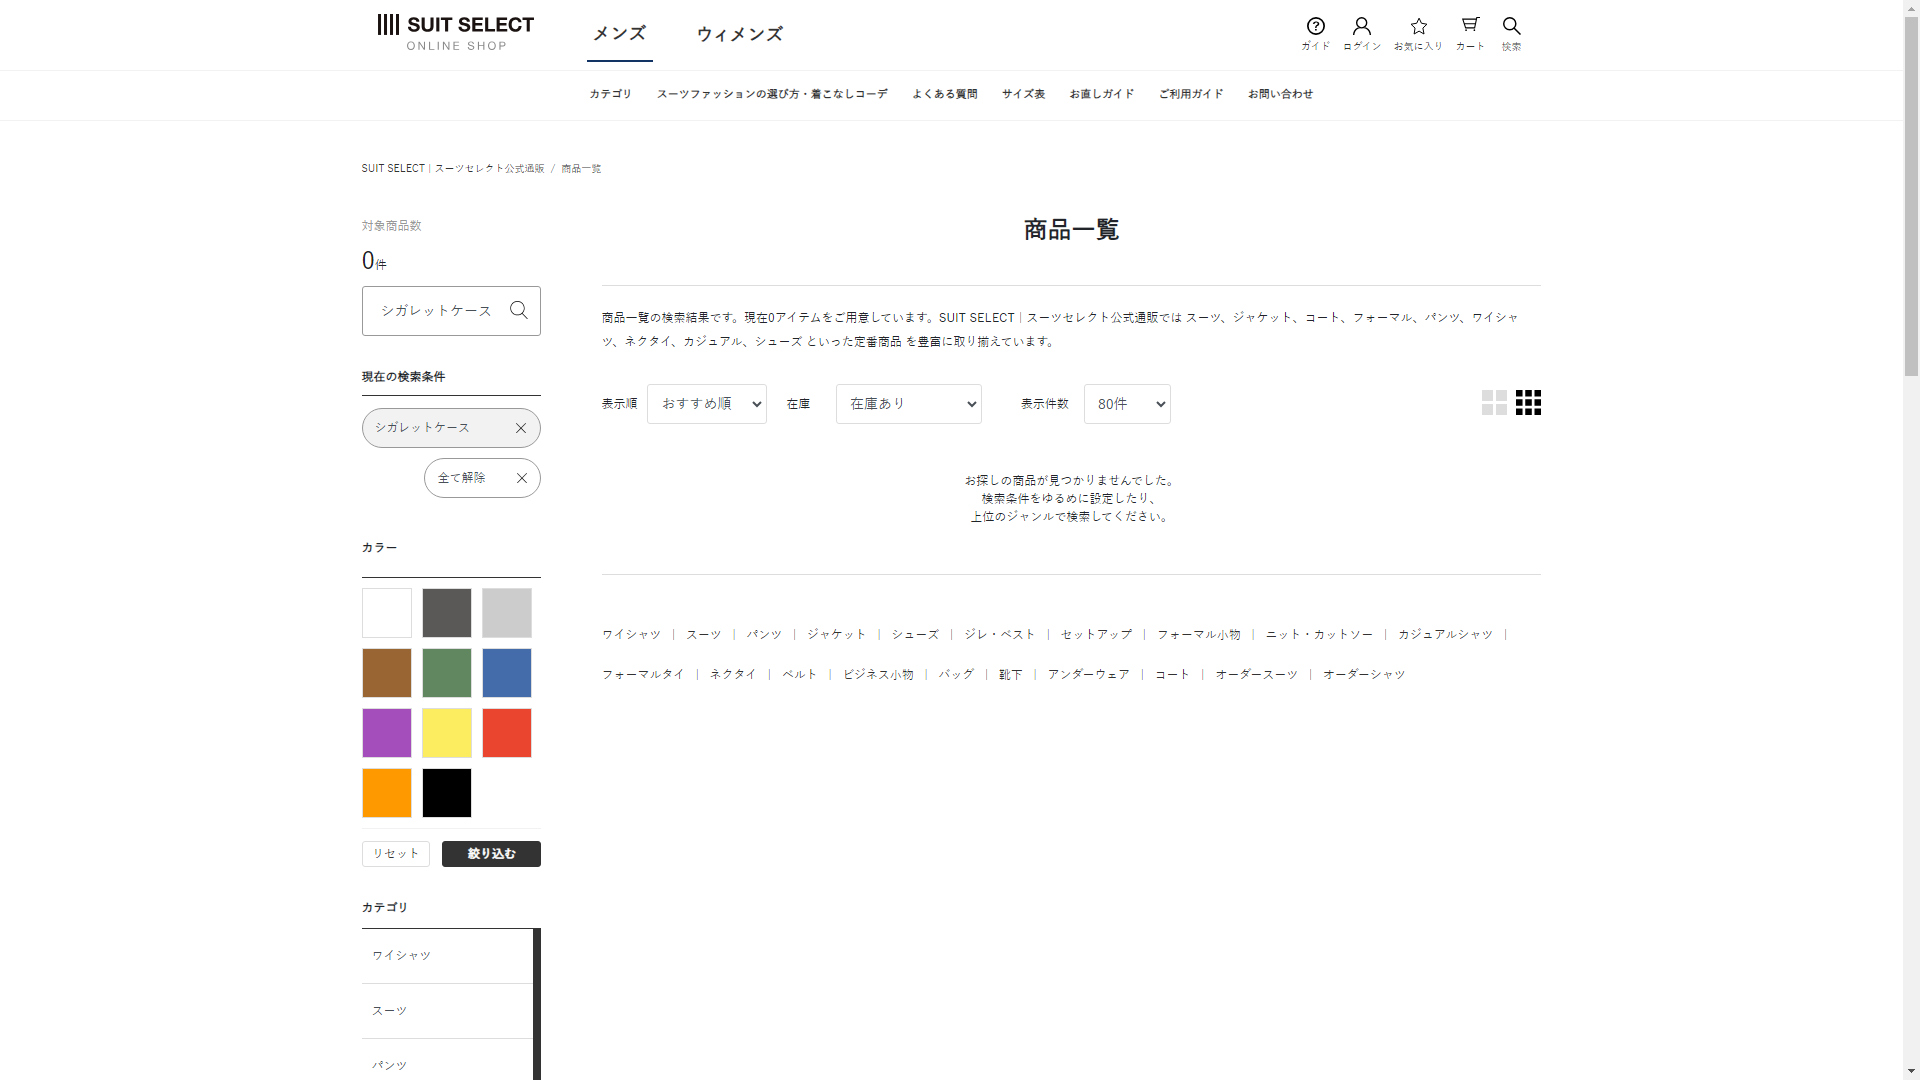Toggle the red color filter swatch
Screen dimensions: 1920x1080
[x=507, y=733]
